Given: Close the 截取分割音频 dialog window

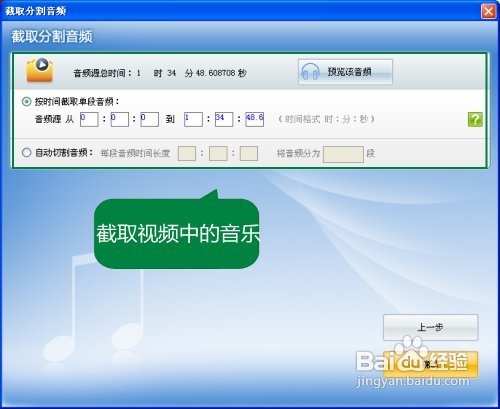Looking at the screenshot, I should (489, 11).
